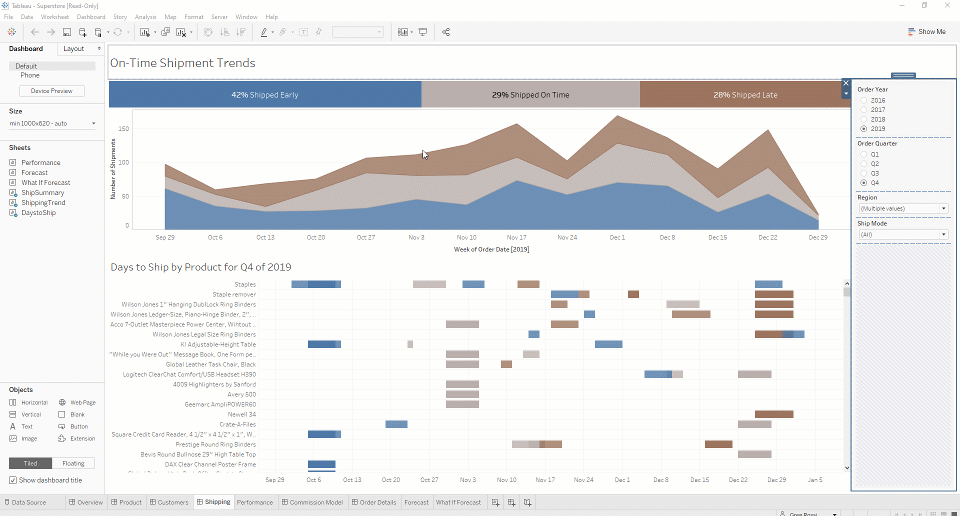Click the blue Shipped Early color bar

(x=265, y=95)
